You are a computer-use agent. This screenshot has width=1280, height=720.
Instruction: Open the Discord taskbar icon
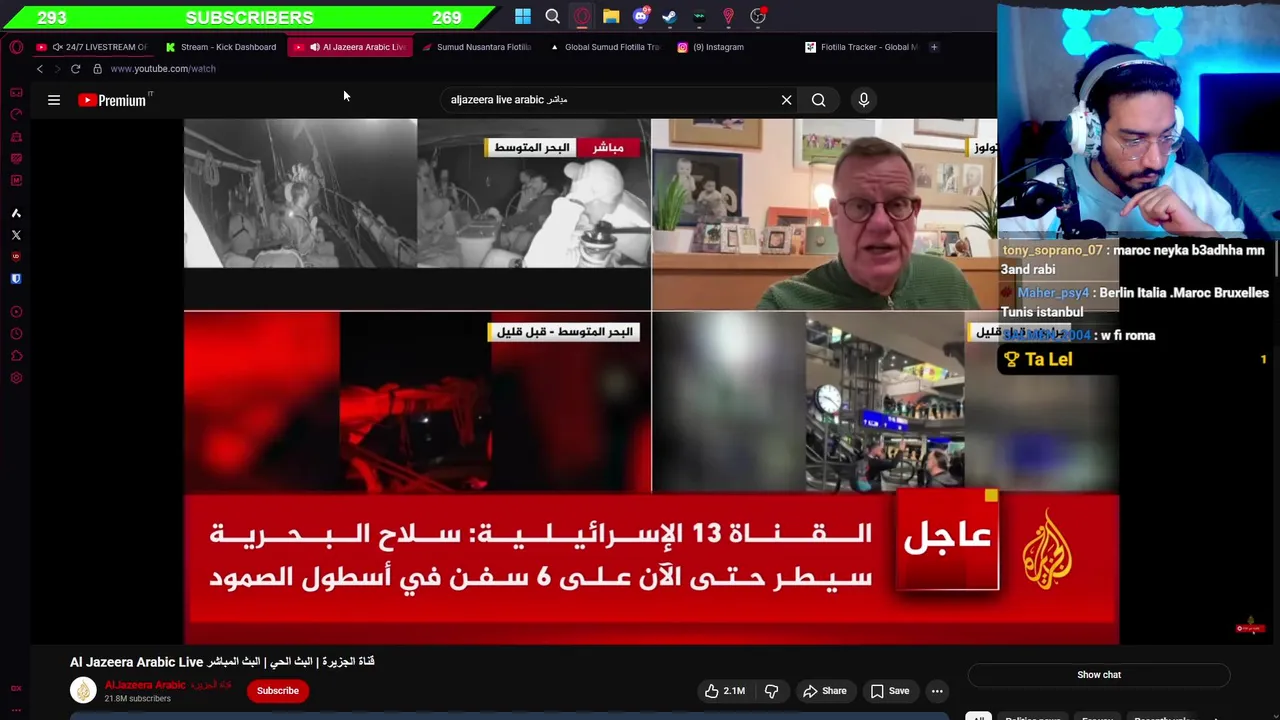pos(641,16)
